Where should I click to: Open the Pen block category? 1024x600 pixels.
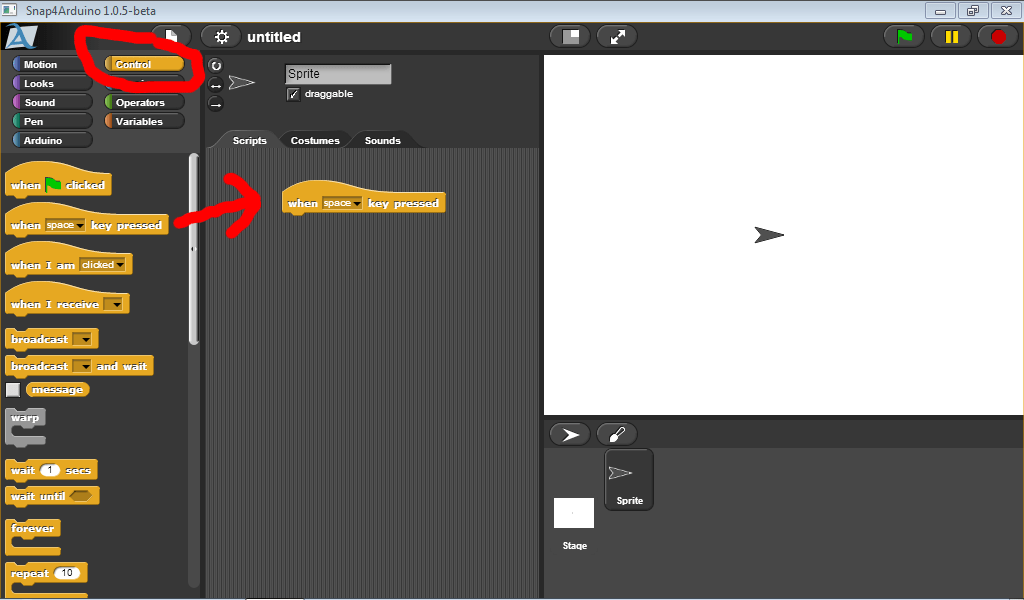pos(52,121)
